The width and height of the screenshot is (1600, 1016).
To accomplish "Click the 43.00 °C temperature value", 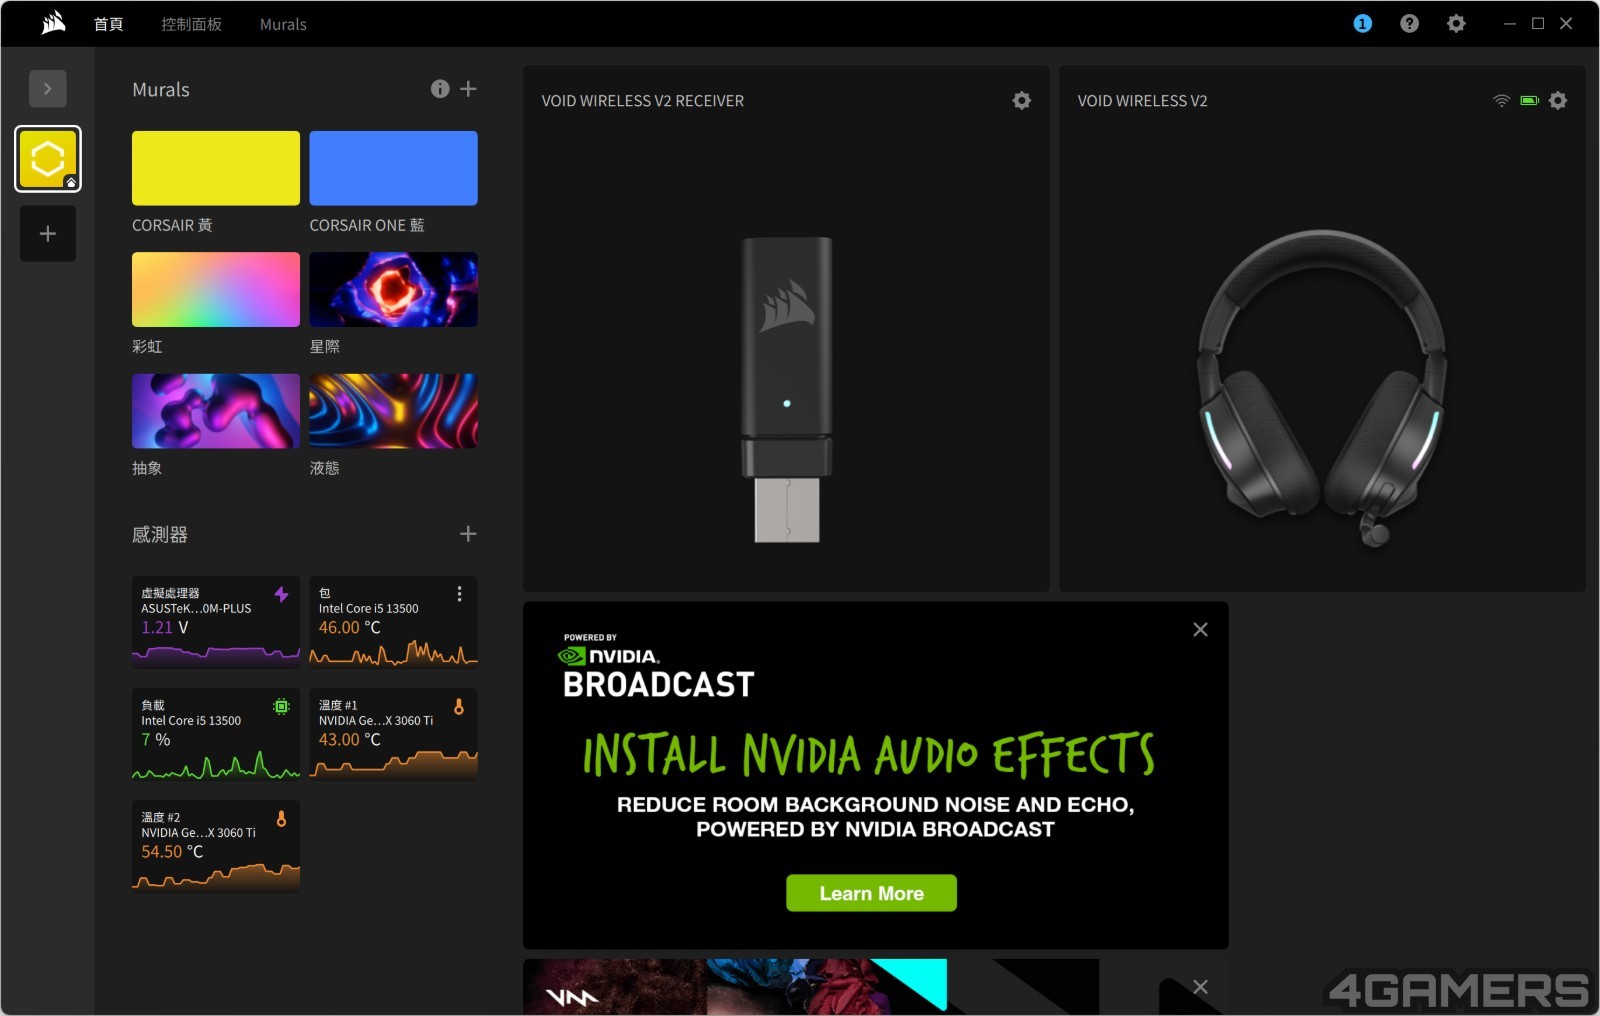I will pyautogui.click(x=350, y=740).
